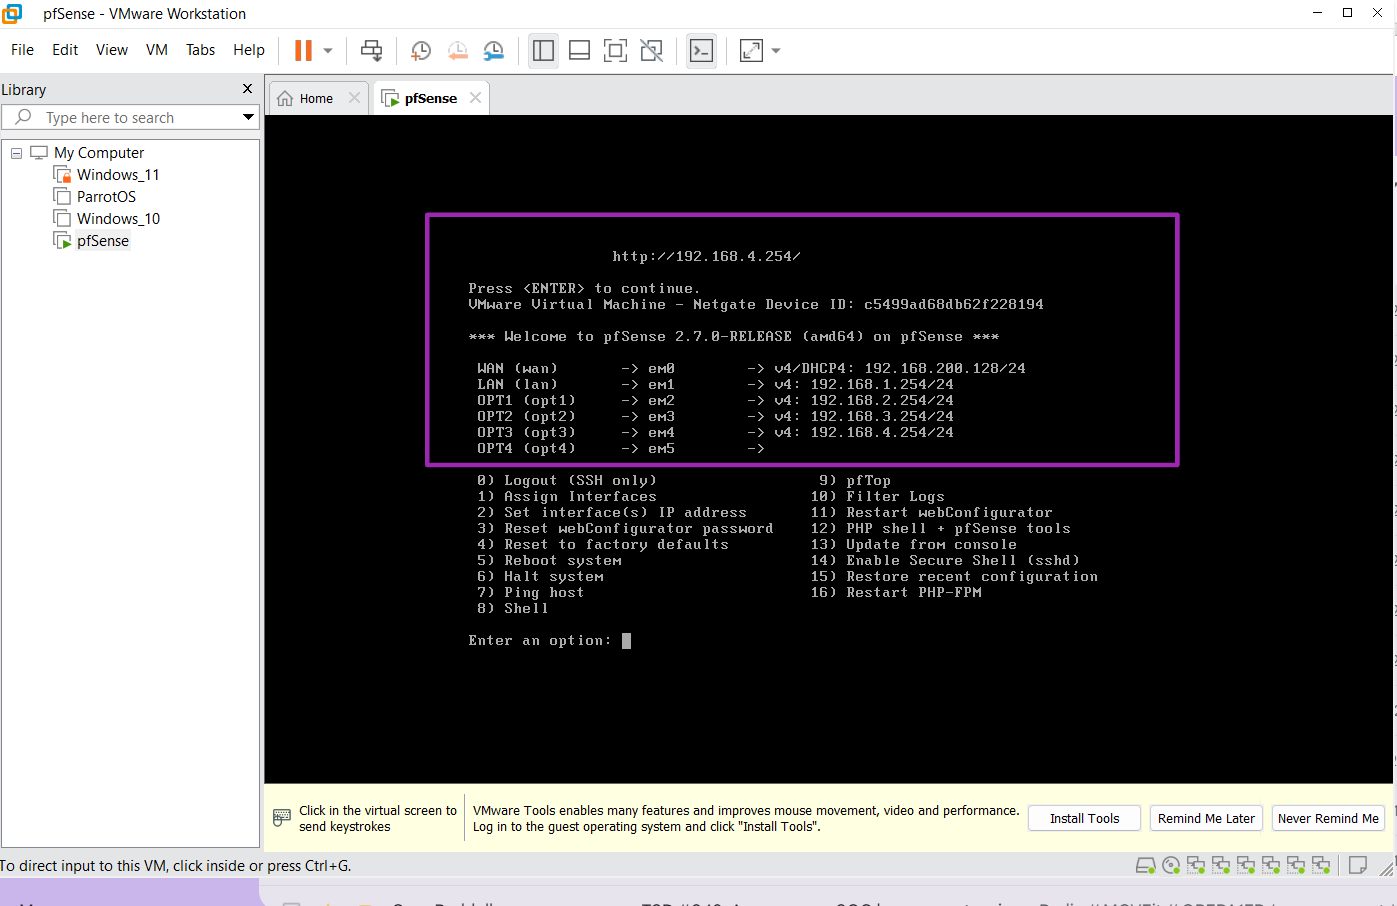Select the Windows_10 virtual machine
Viewport: 1397px width, 906px height.
coord(118,219)
